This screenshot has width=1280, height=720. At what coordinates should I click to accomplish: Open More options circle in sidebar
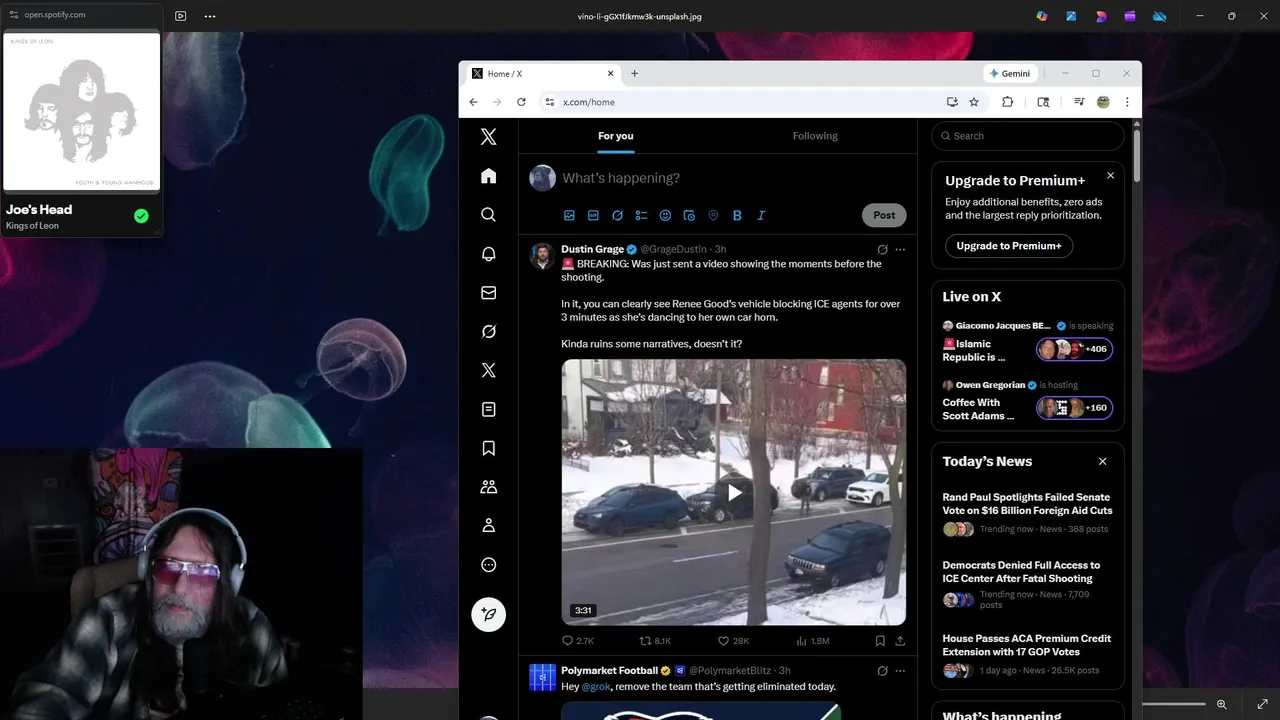[488, 565]
